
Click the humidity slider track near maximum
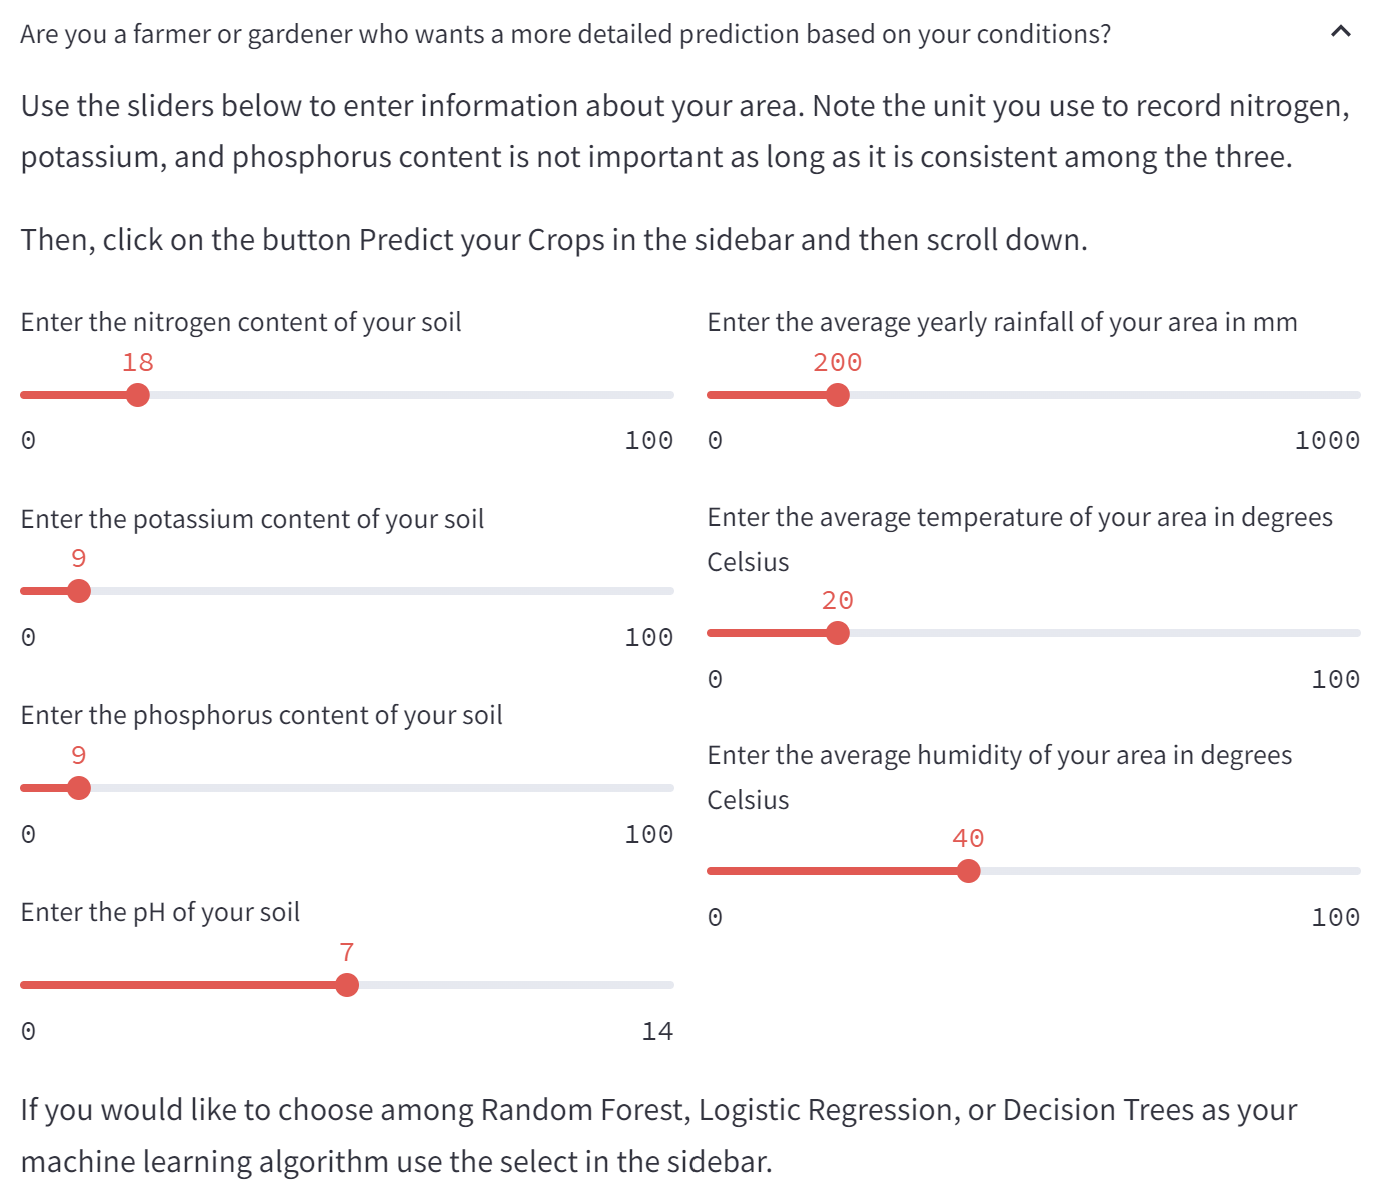click(1350, 871)
